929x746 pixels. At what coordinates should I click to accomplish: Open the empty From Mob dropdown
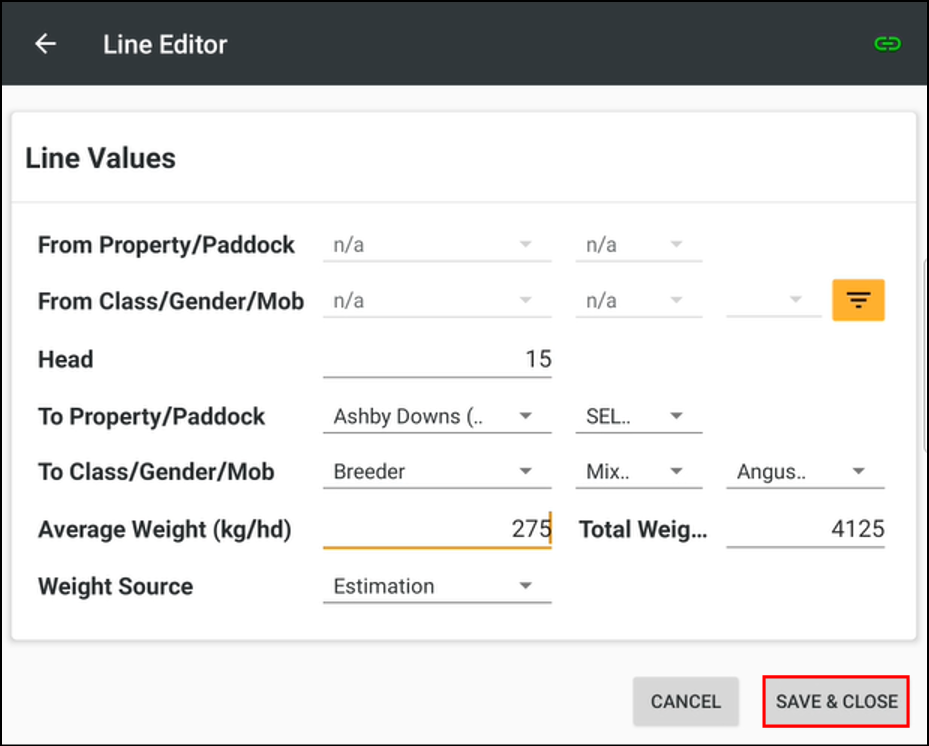[772, 301]
